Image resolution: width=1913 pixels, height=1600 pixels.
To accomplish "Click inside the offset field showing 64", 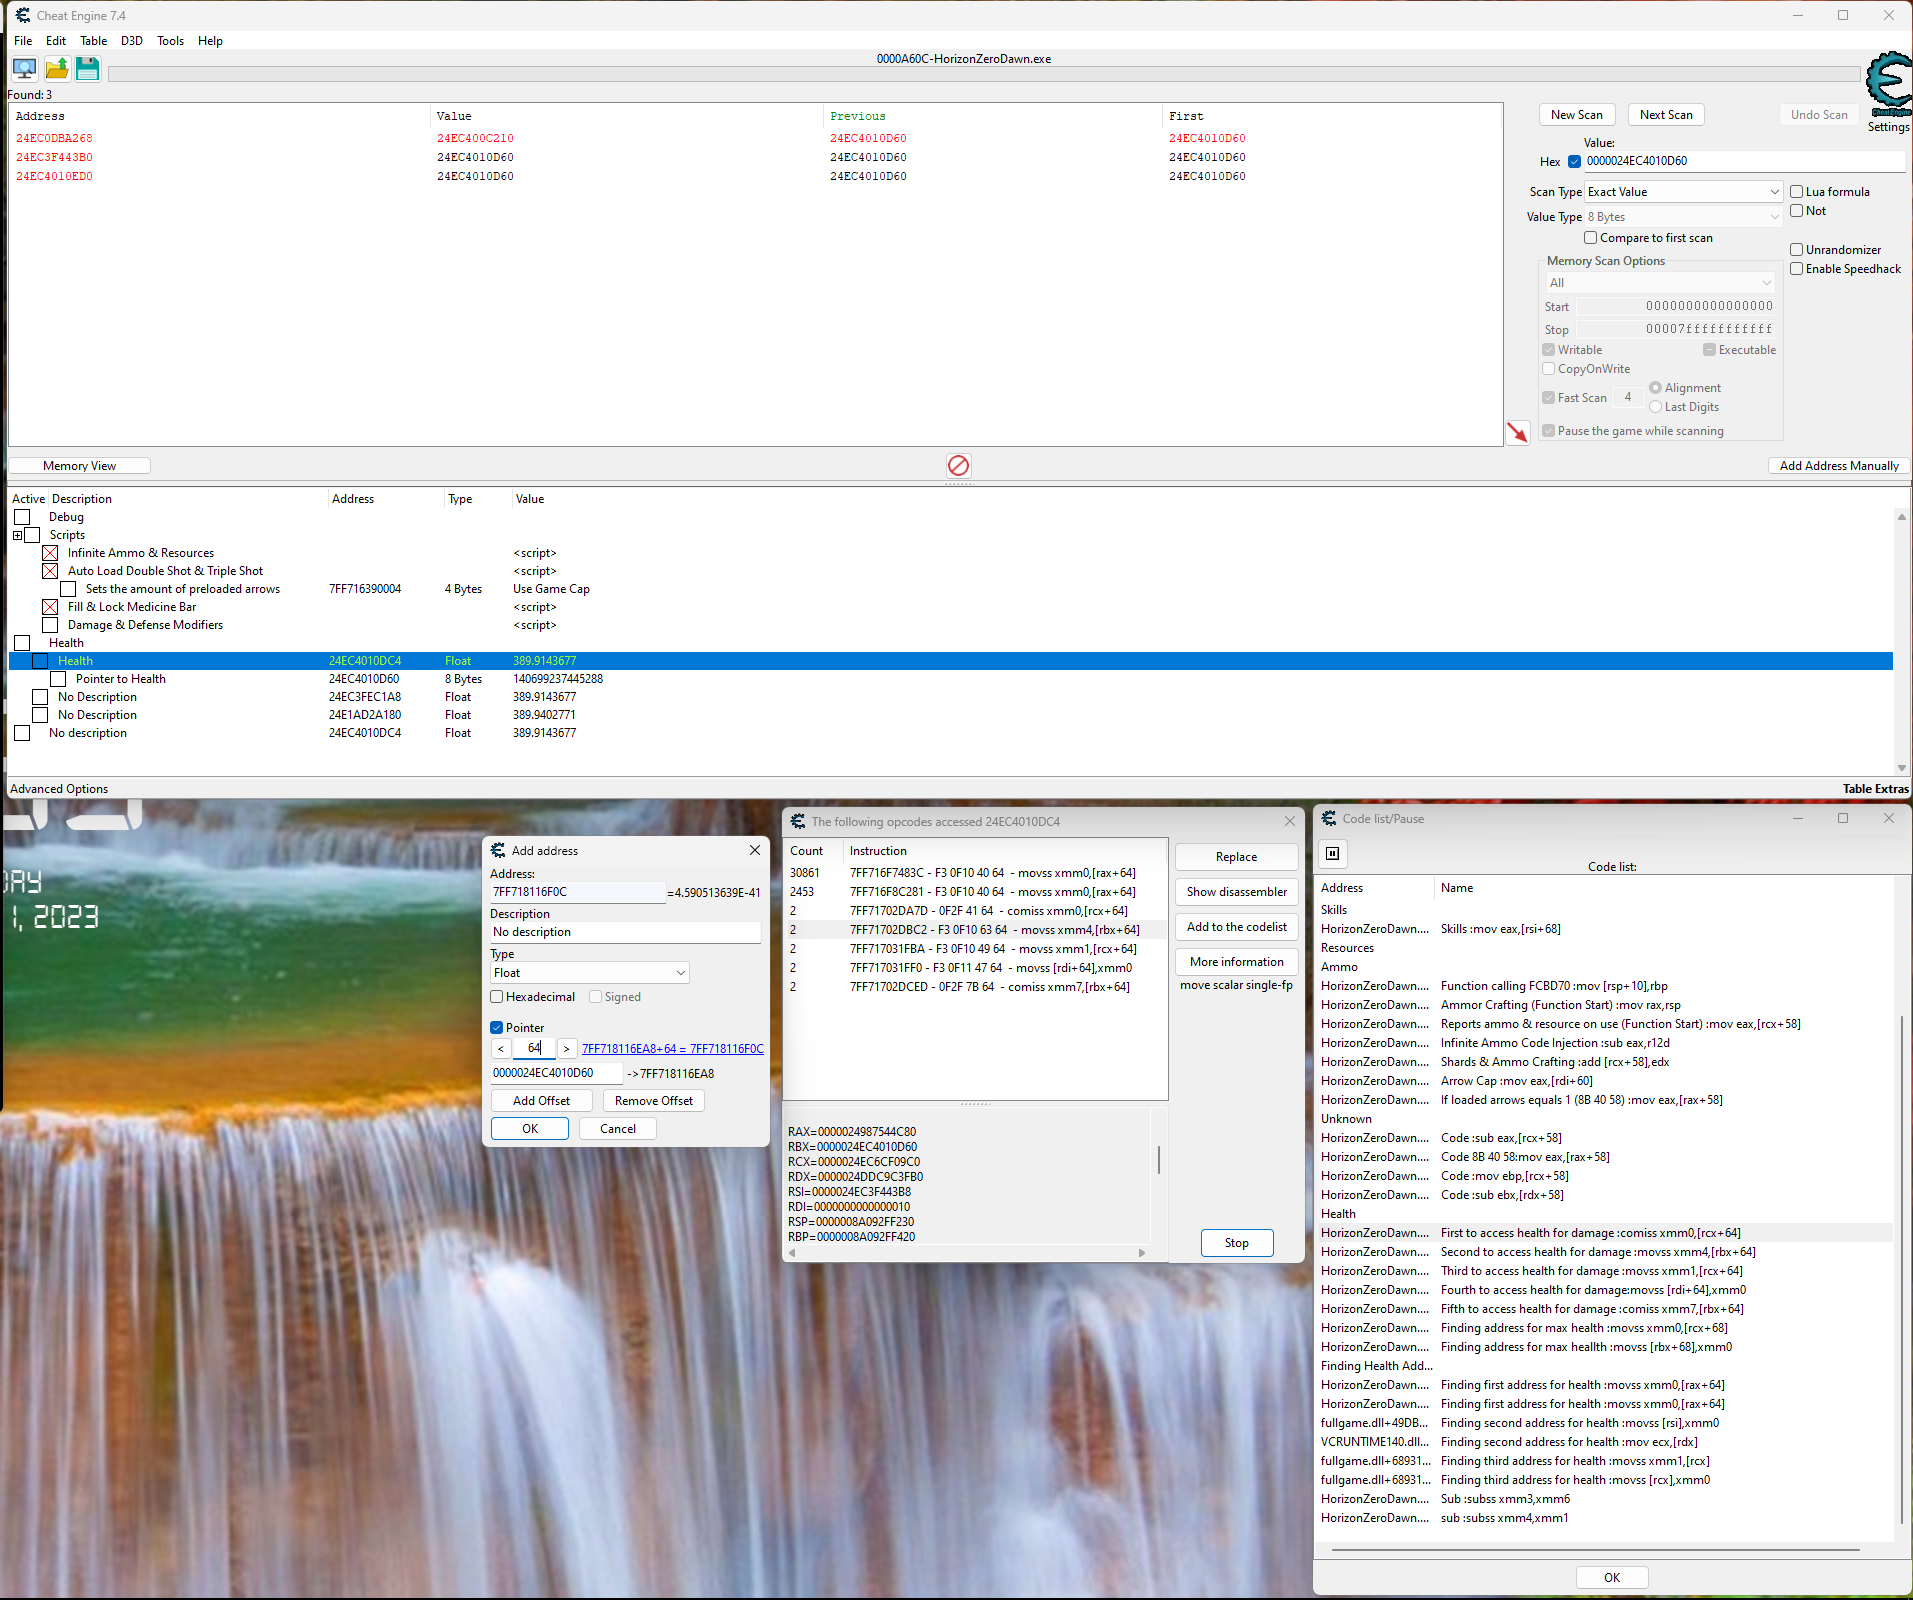I will (x=534, y=1048).
